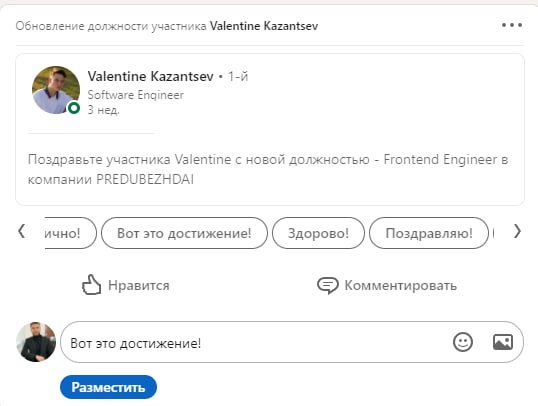The image size is (538, 406).
Task: Choose the partially hidden 'ично!' reply chip
Action: pos(70,233)
